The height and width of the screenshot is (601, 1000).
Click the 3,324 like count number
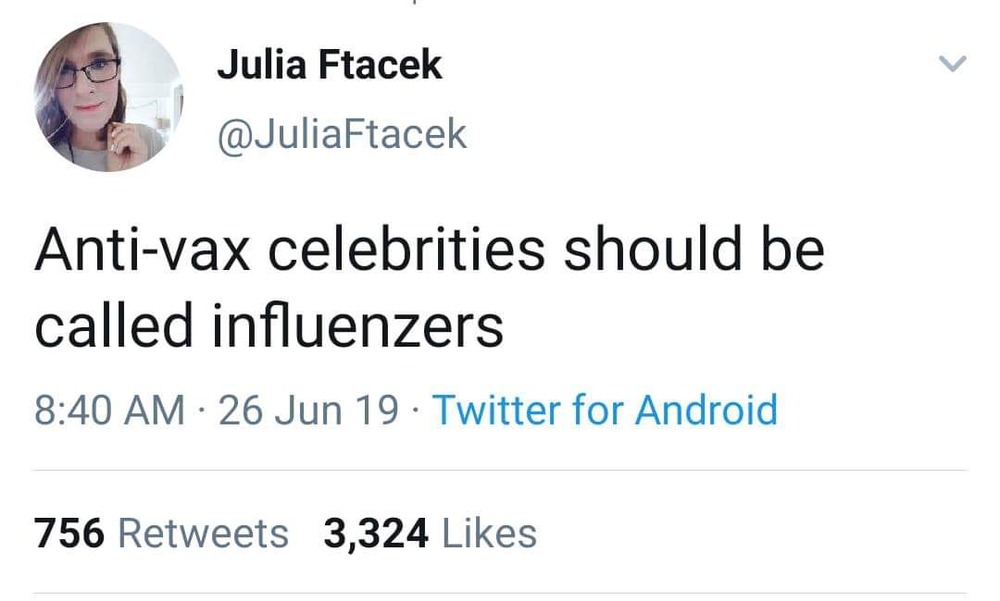[375, 533]
